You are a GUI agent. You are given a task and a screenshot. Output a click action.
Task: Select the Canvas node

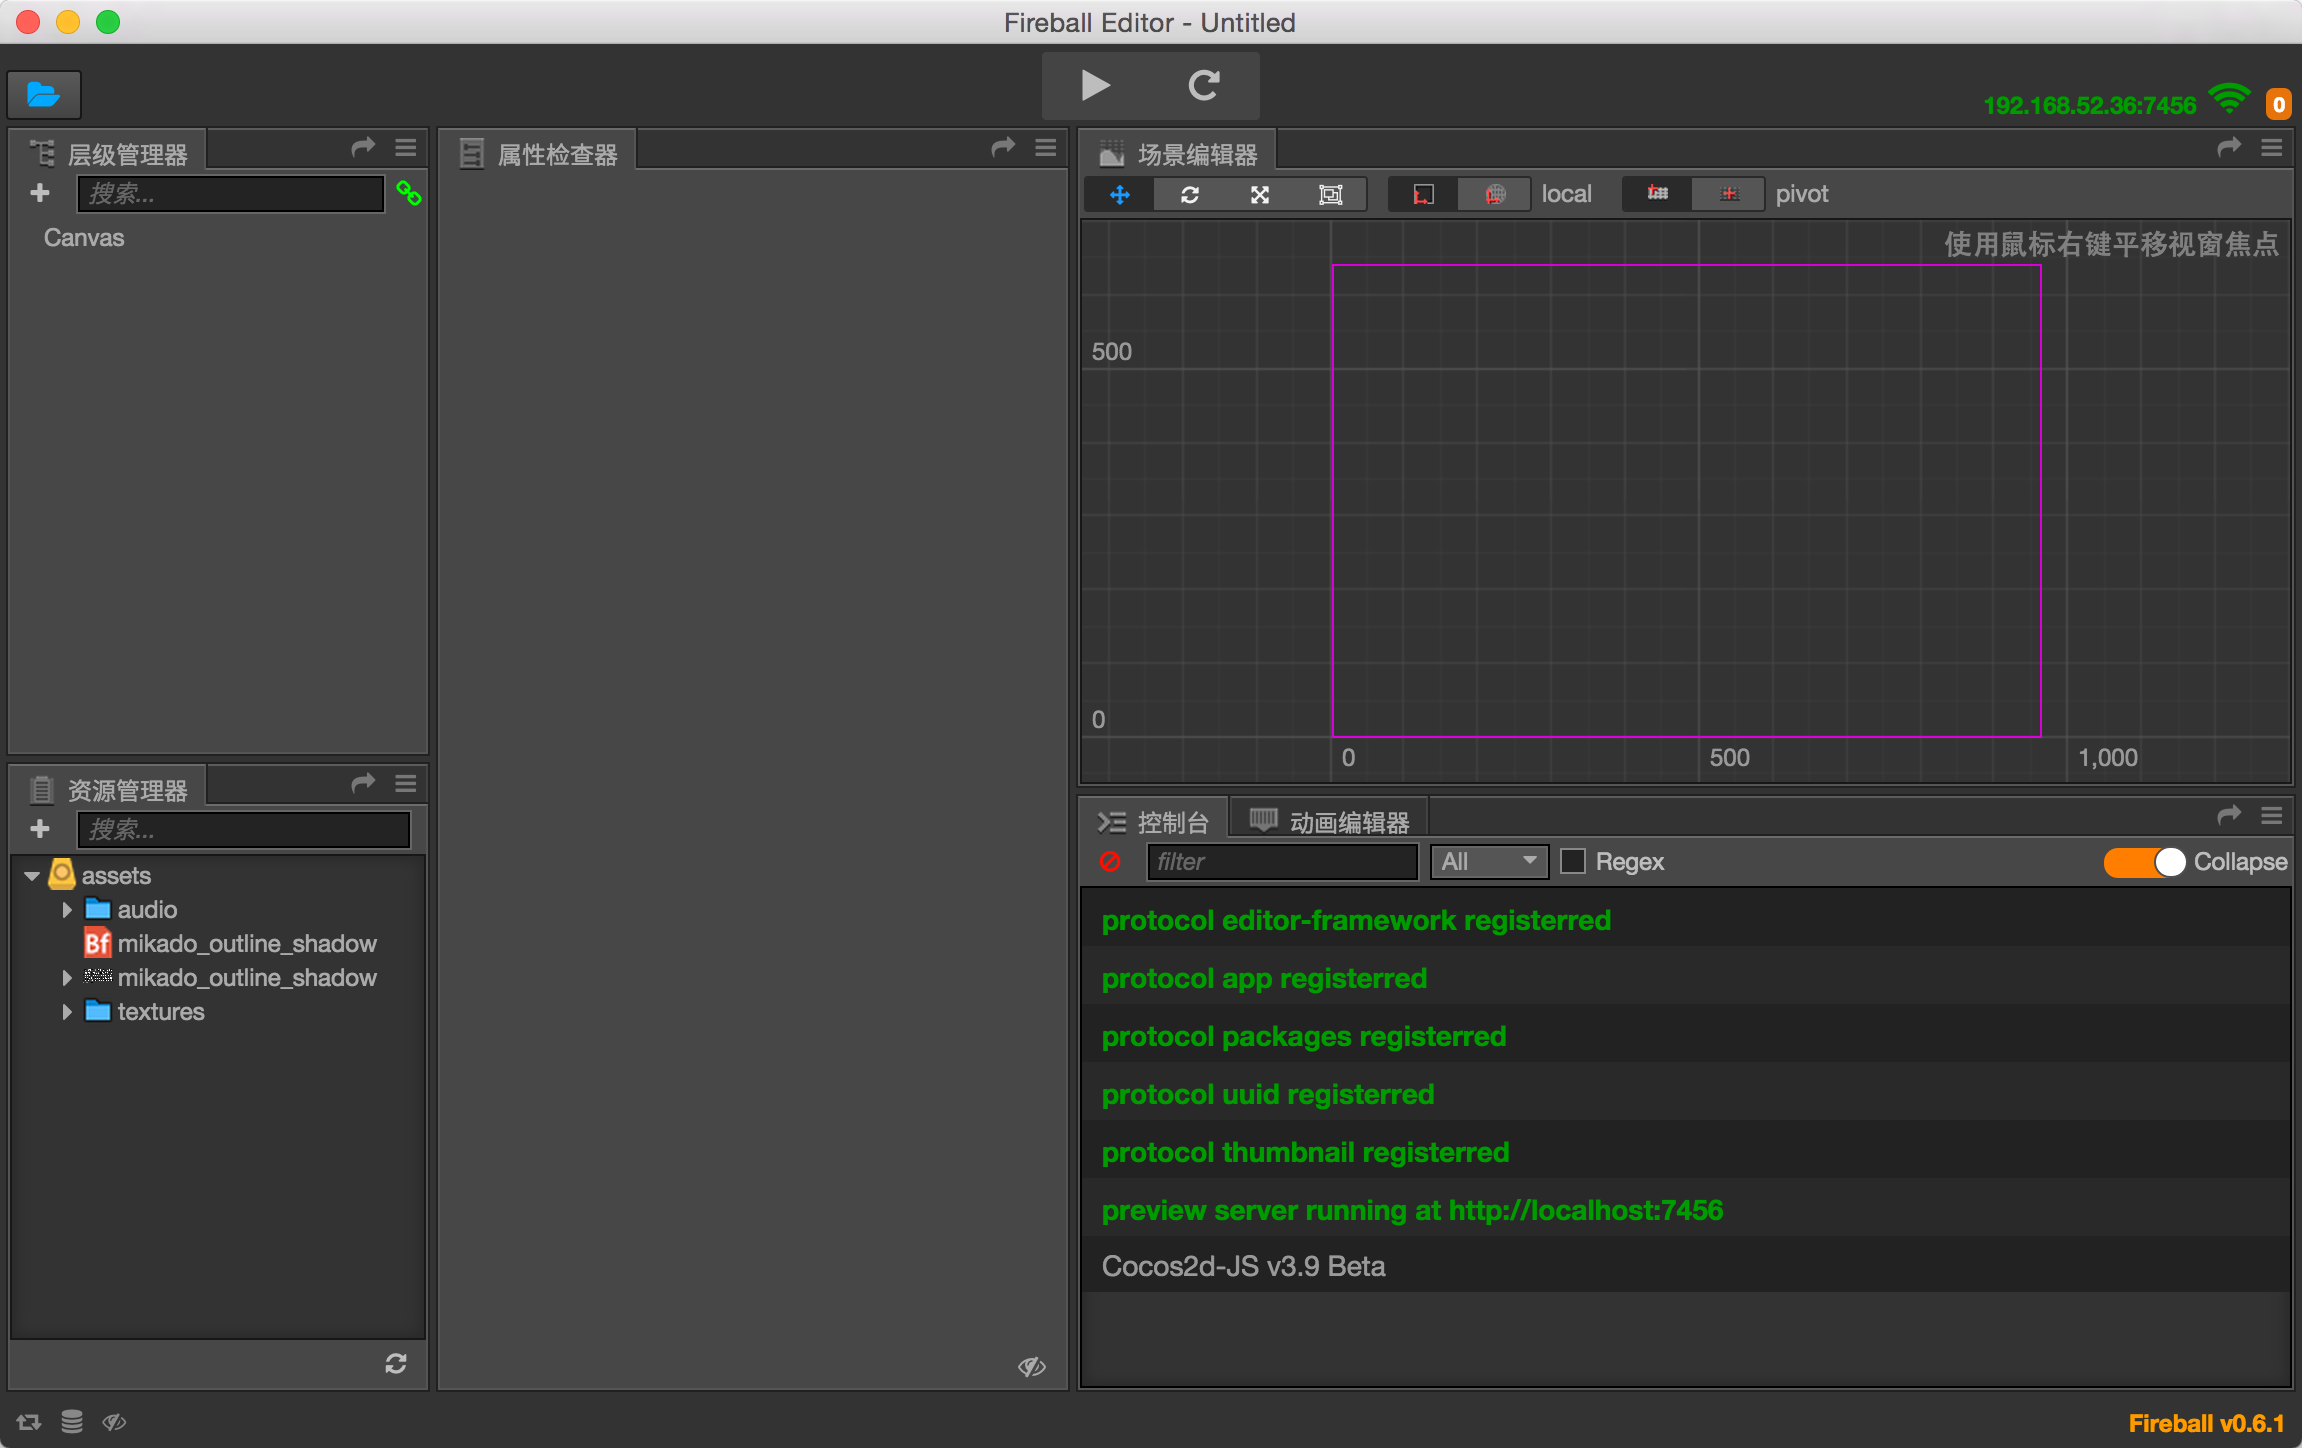(84, 238)
